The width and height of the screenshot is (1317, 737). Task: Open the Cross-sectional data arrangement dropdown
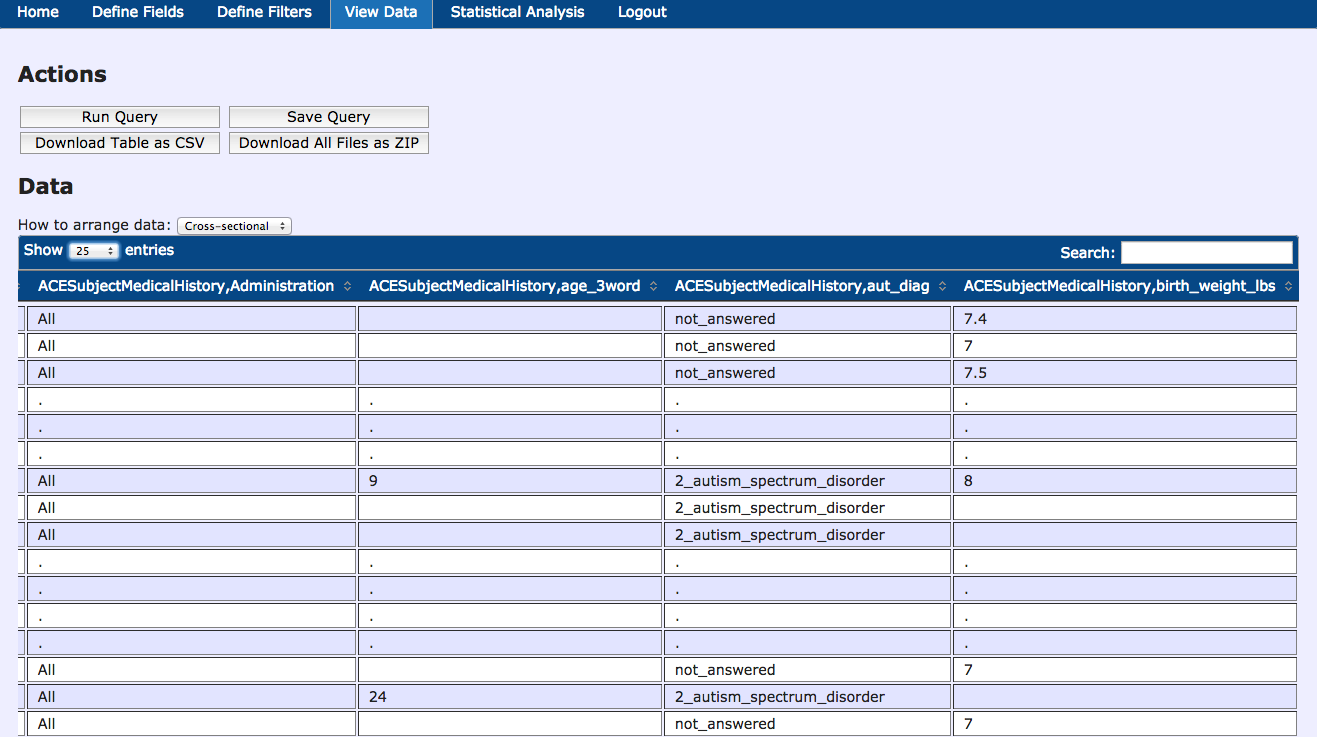click(234, 226)
